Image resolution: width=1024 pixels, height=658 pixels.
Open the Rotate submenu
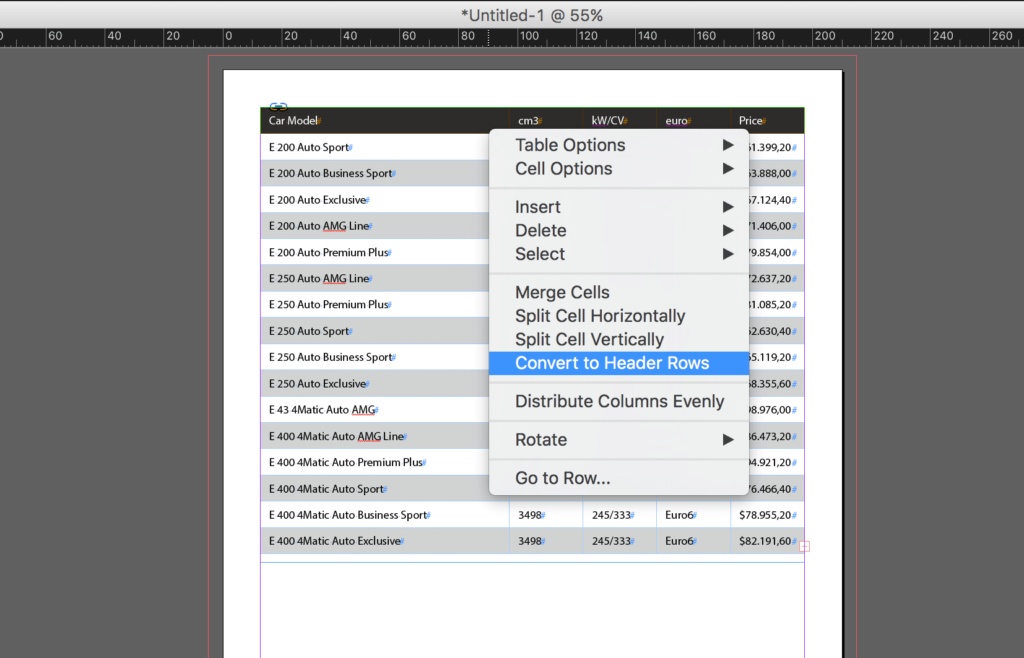tap(618, 440)
